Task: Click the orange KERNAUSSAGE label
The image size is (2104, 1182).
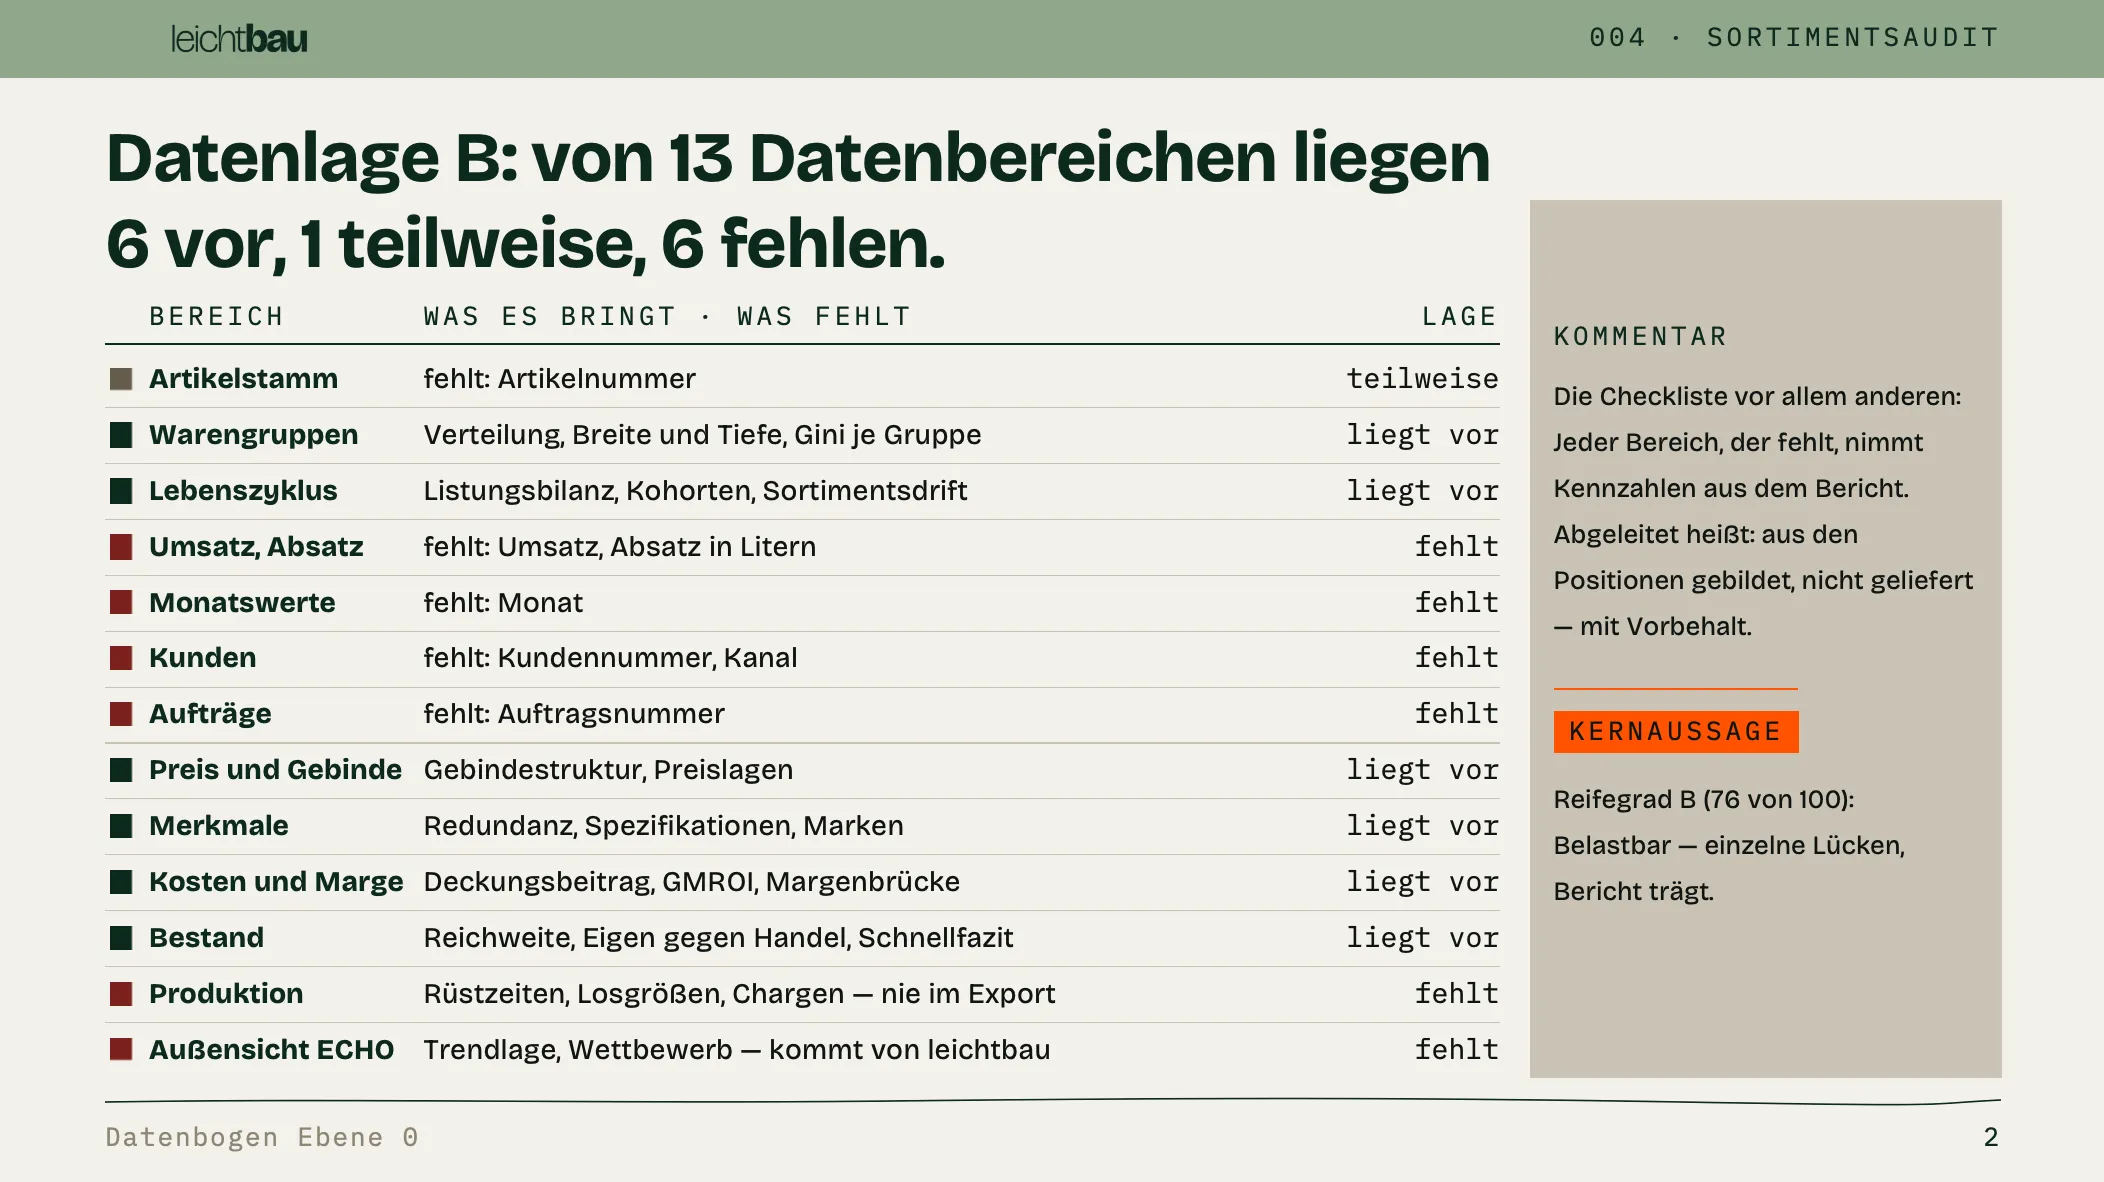Action: pos(1676,732)
